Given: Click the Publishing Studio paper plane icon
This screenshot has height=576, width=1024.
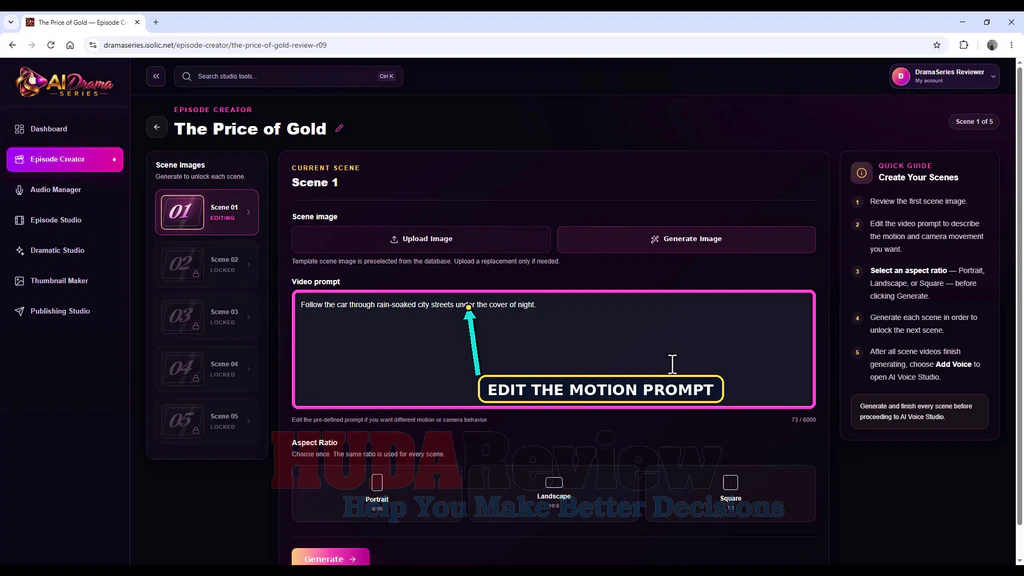Looking at the screenshot, I should (x=19, y=312).
